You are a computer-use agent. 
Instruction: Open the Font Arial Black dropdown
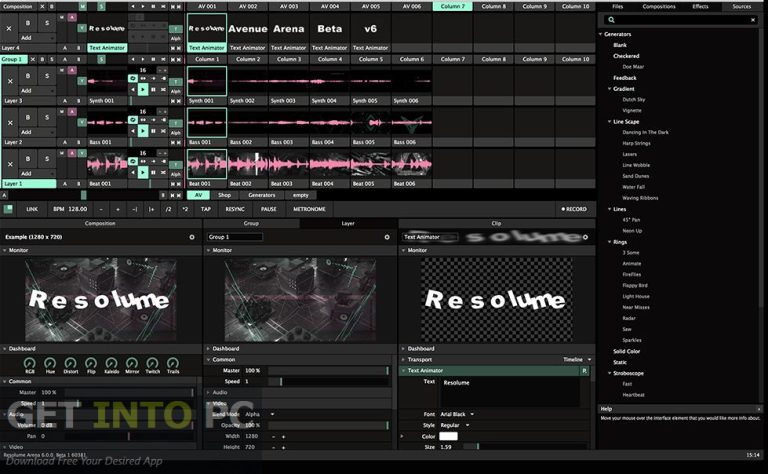coord(457,414)
